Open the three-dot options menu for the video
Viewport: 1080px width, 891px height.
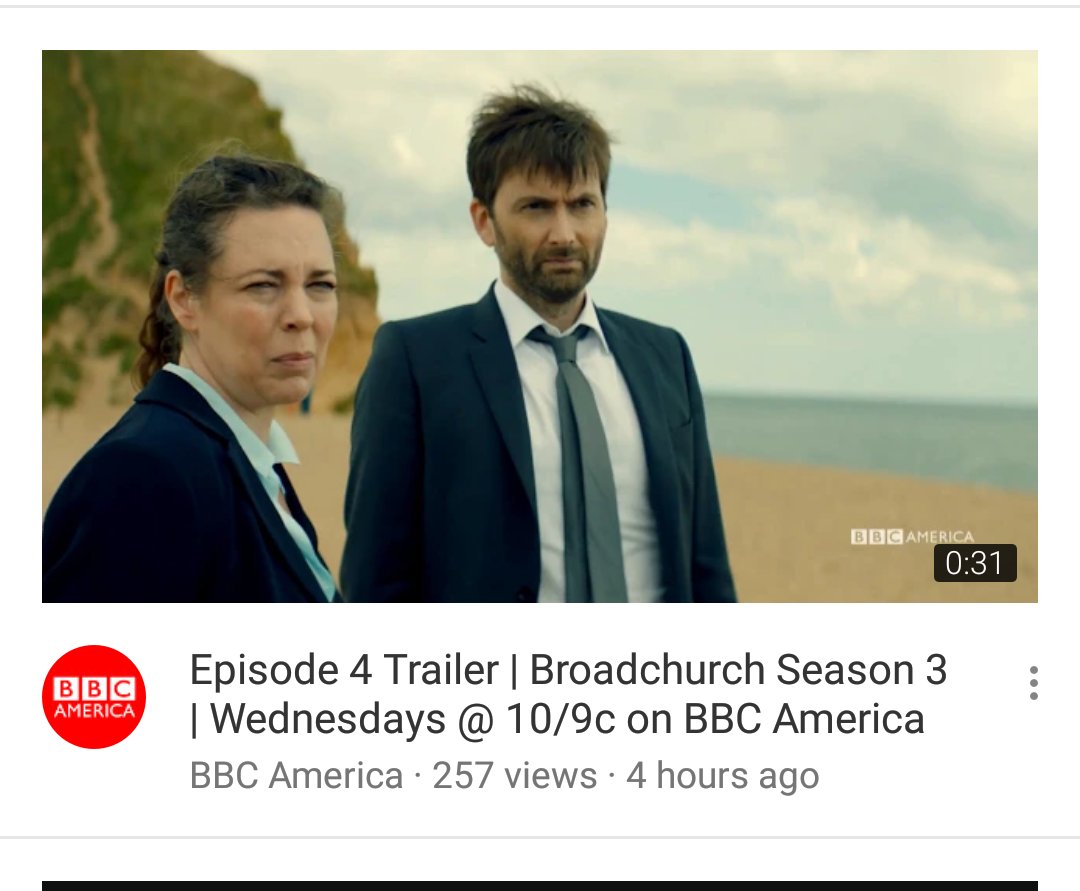click(x=1033, y=683)
